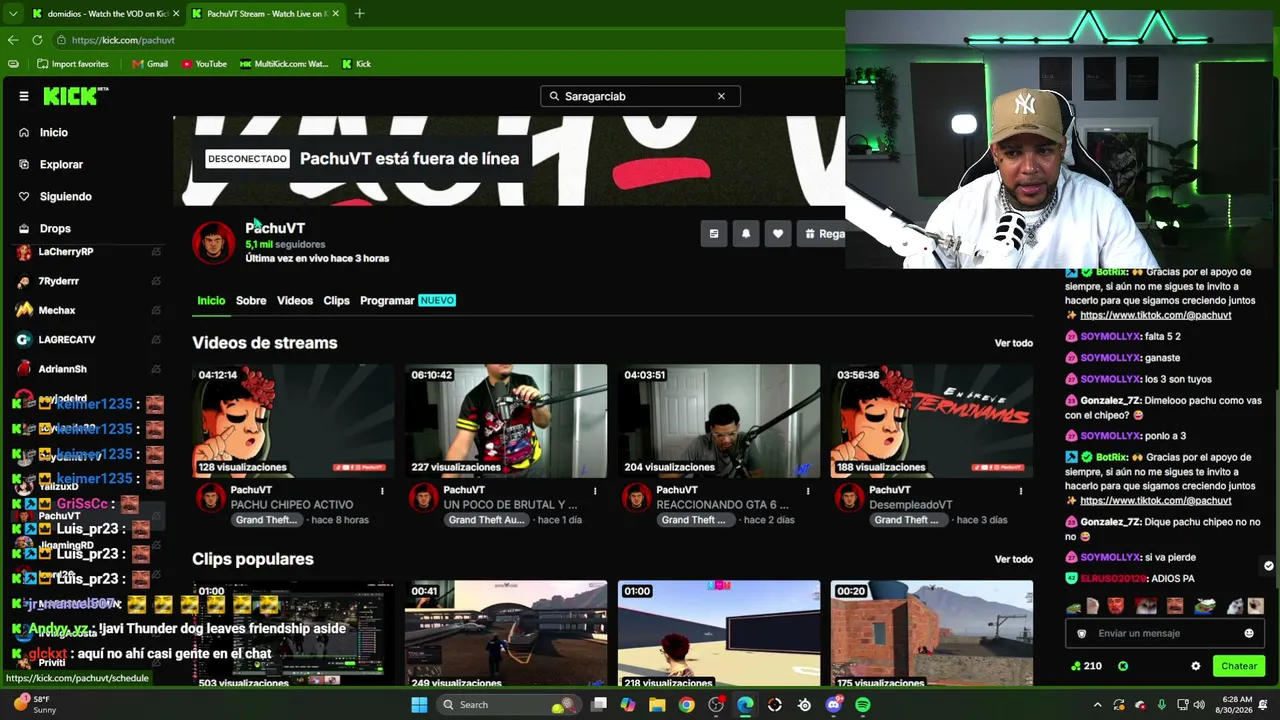The image size is (1280, 720).
Task: Open the Windows Start menu
Action: 419,705
